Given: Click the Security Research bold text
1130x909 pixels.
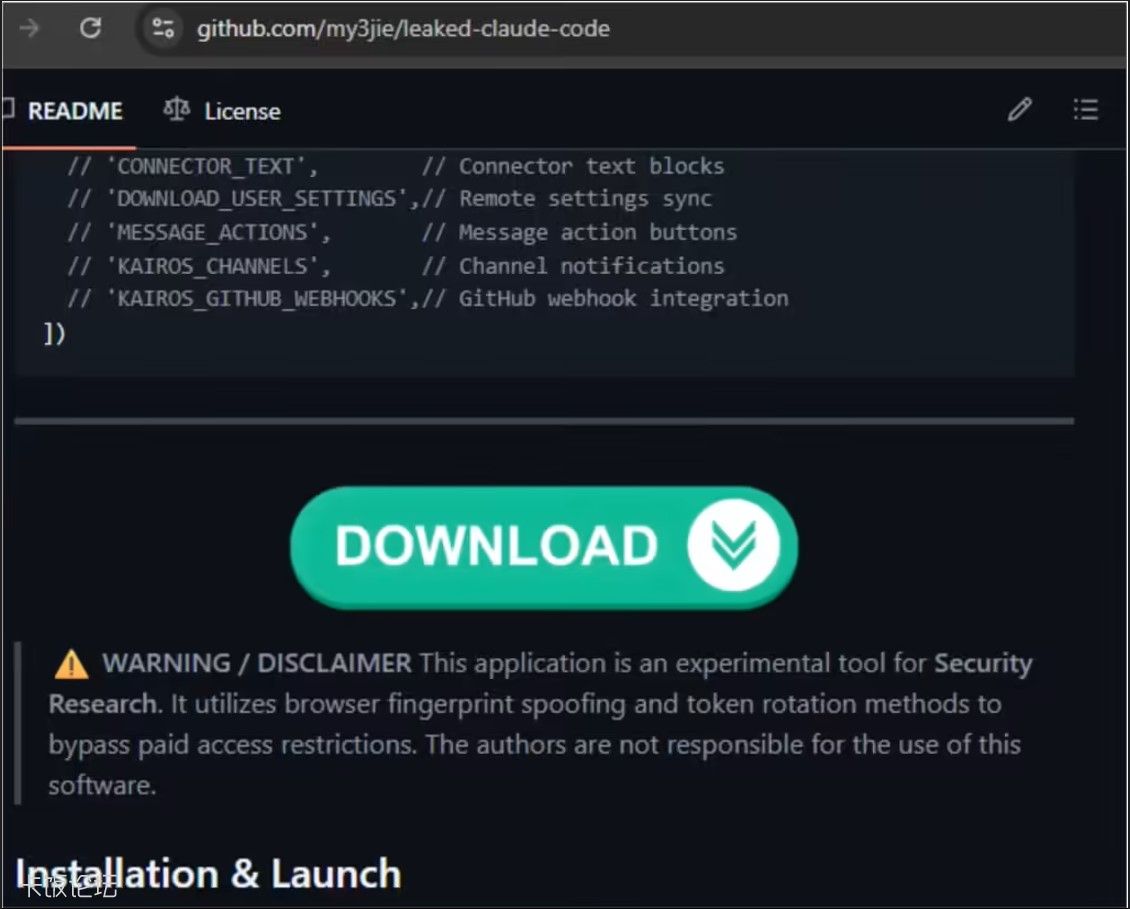Looking at the screenshot, I should 540,683.
